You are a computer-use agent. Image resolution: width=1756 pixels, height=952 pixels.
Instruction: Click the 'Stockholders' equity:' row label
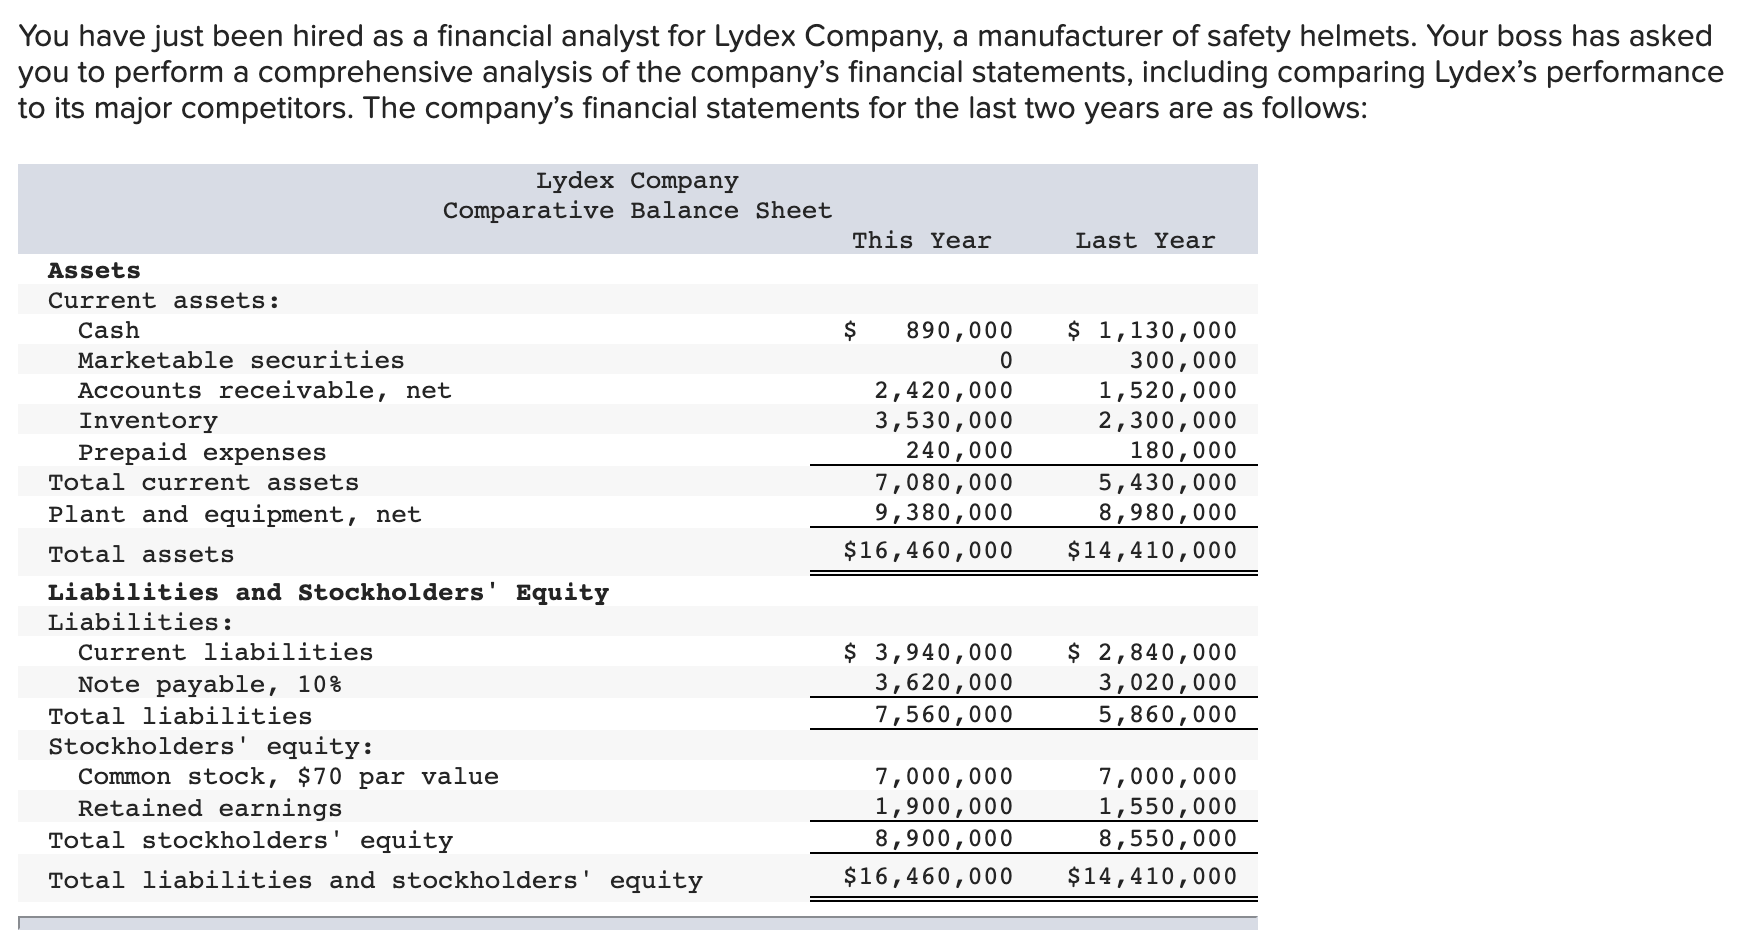[x=211, y=747]
